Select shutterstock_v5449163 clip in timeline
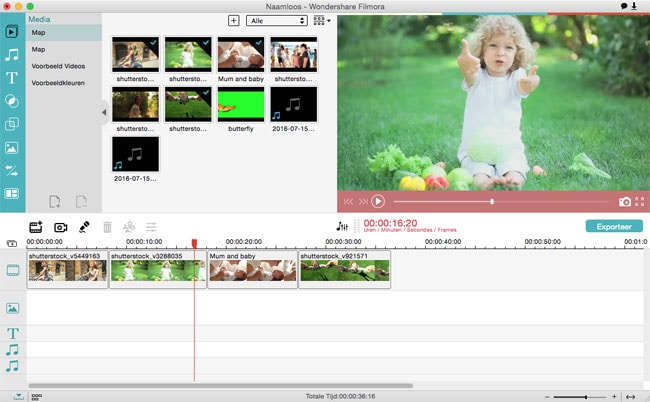650x402 pixels. pos(67,269)
